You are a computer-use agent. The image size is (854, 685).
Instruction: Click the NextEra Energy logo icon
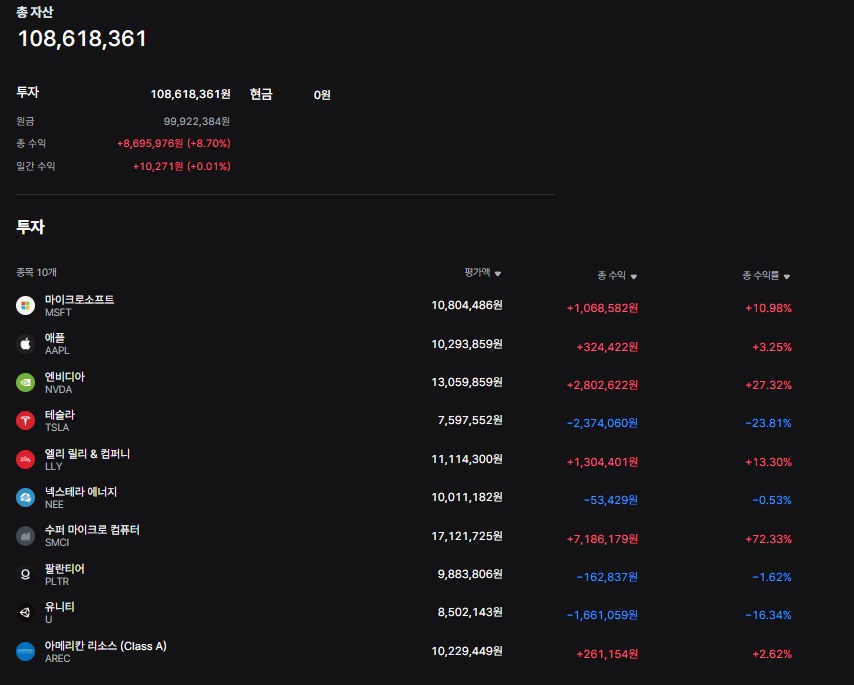(x=25, y=498)
